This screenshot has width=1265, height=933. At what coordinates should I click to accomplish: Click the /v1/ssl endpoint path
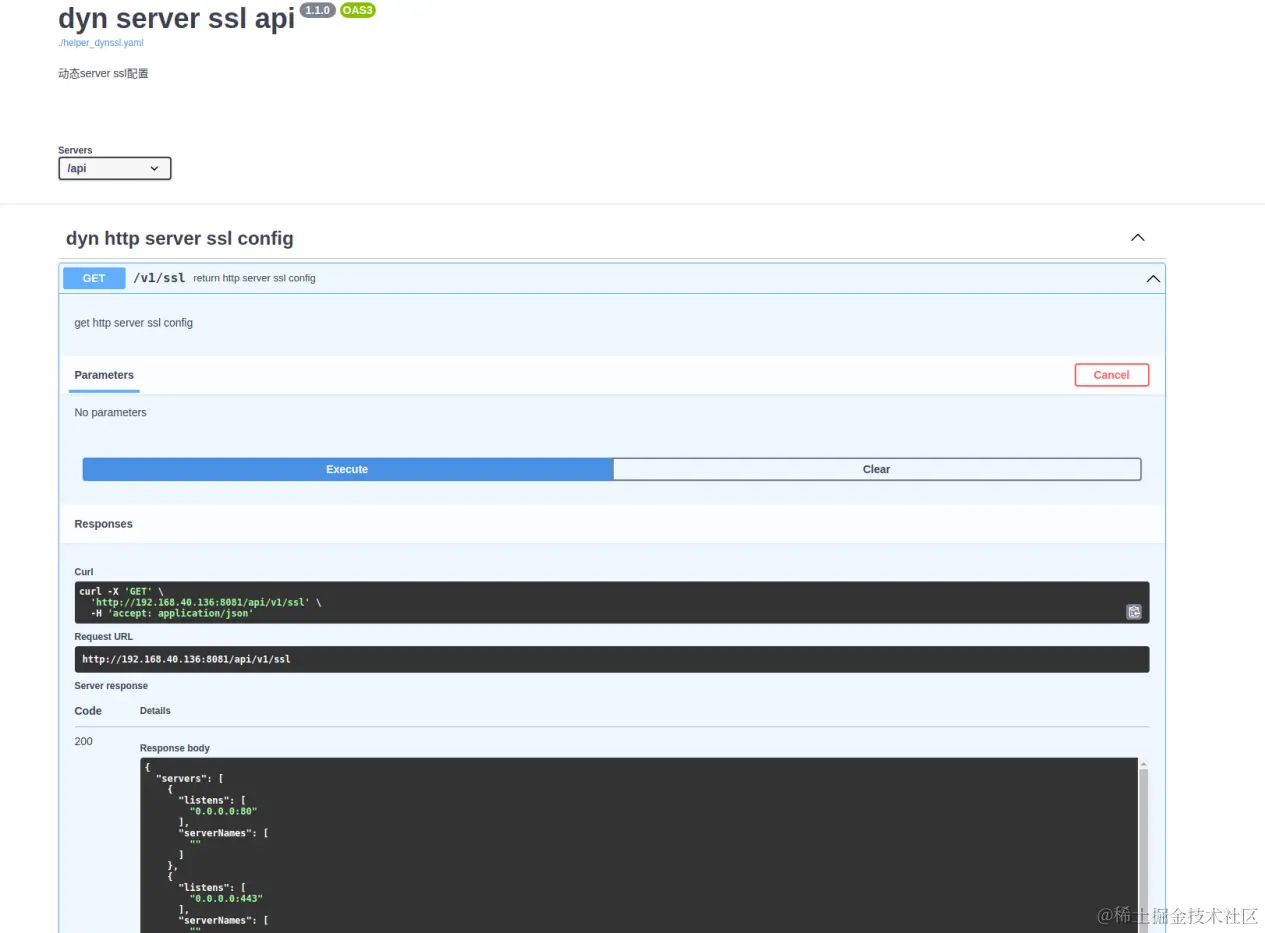[x=159, y=278]
